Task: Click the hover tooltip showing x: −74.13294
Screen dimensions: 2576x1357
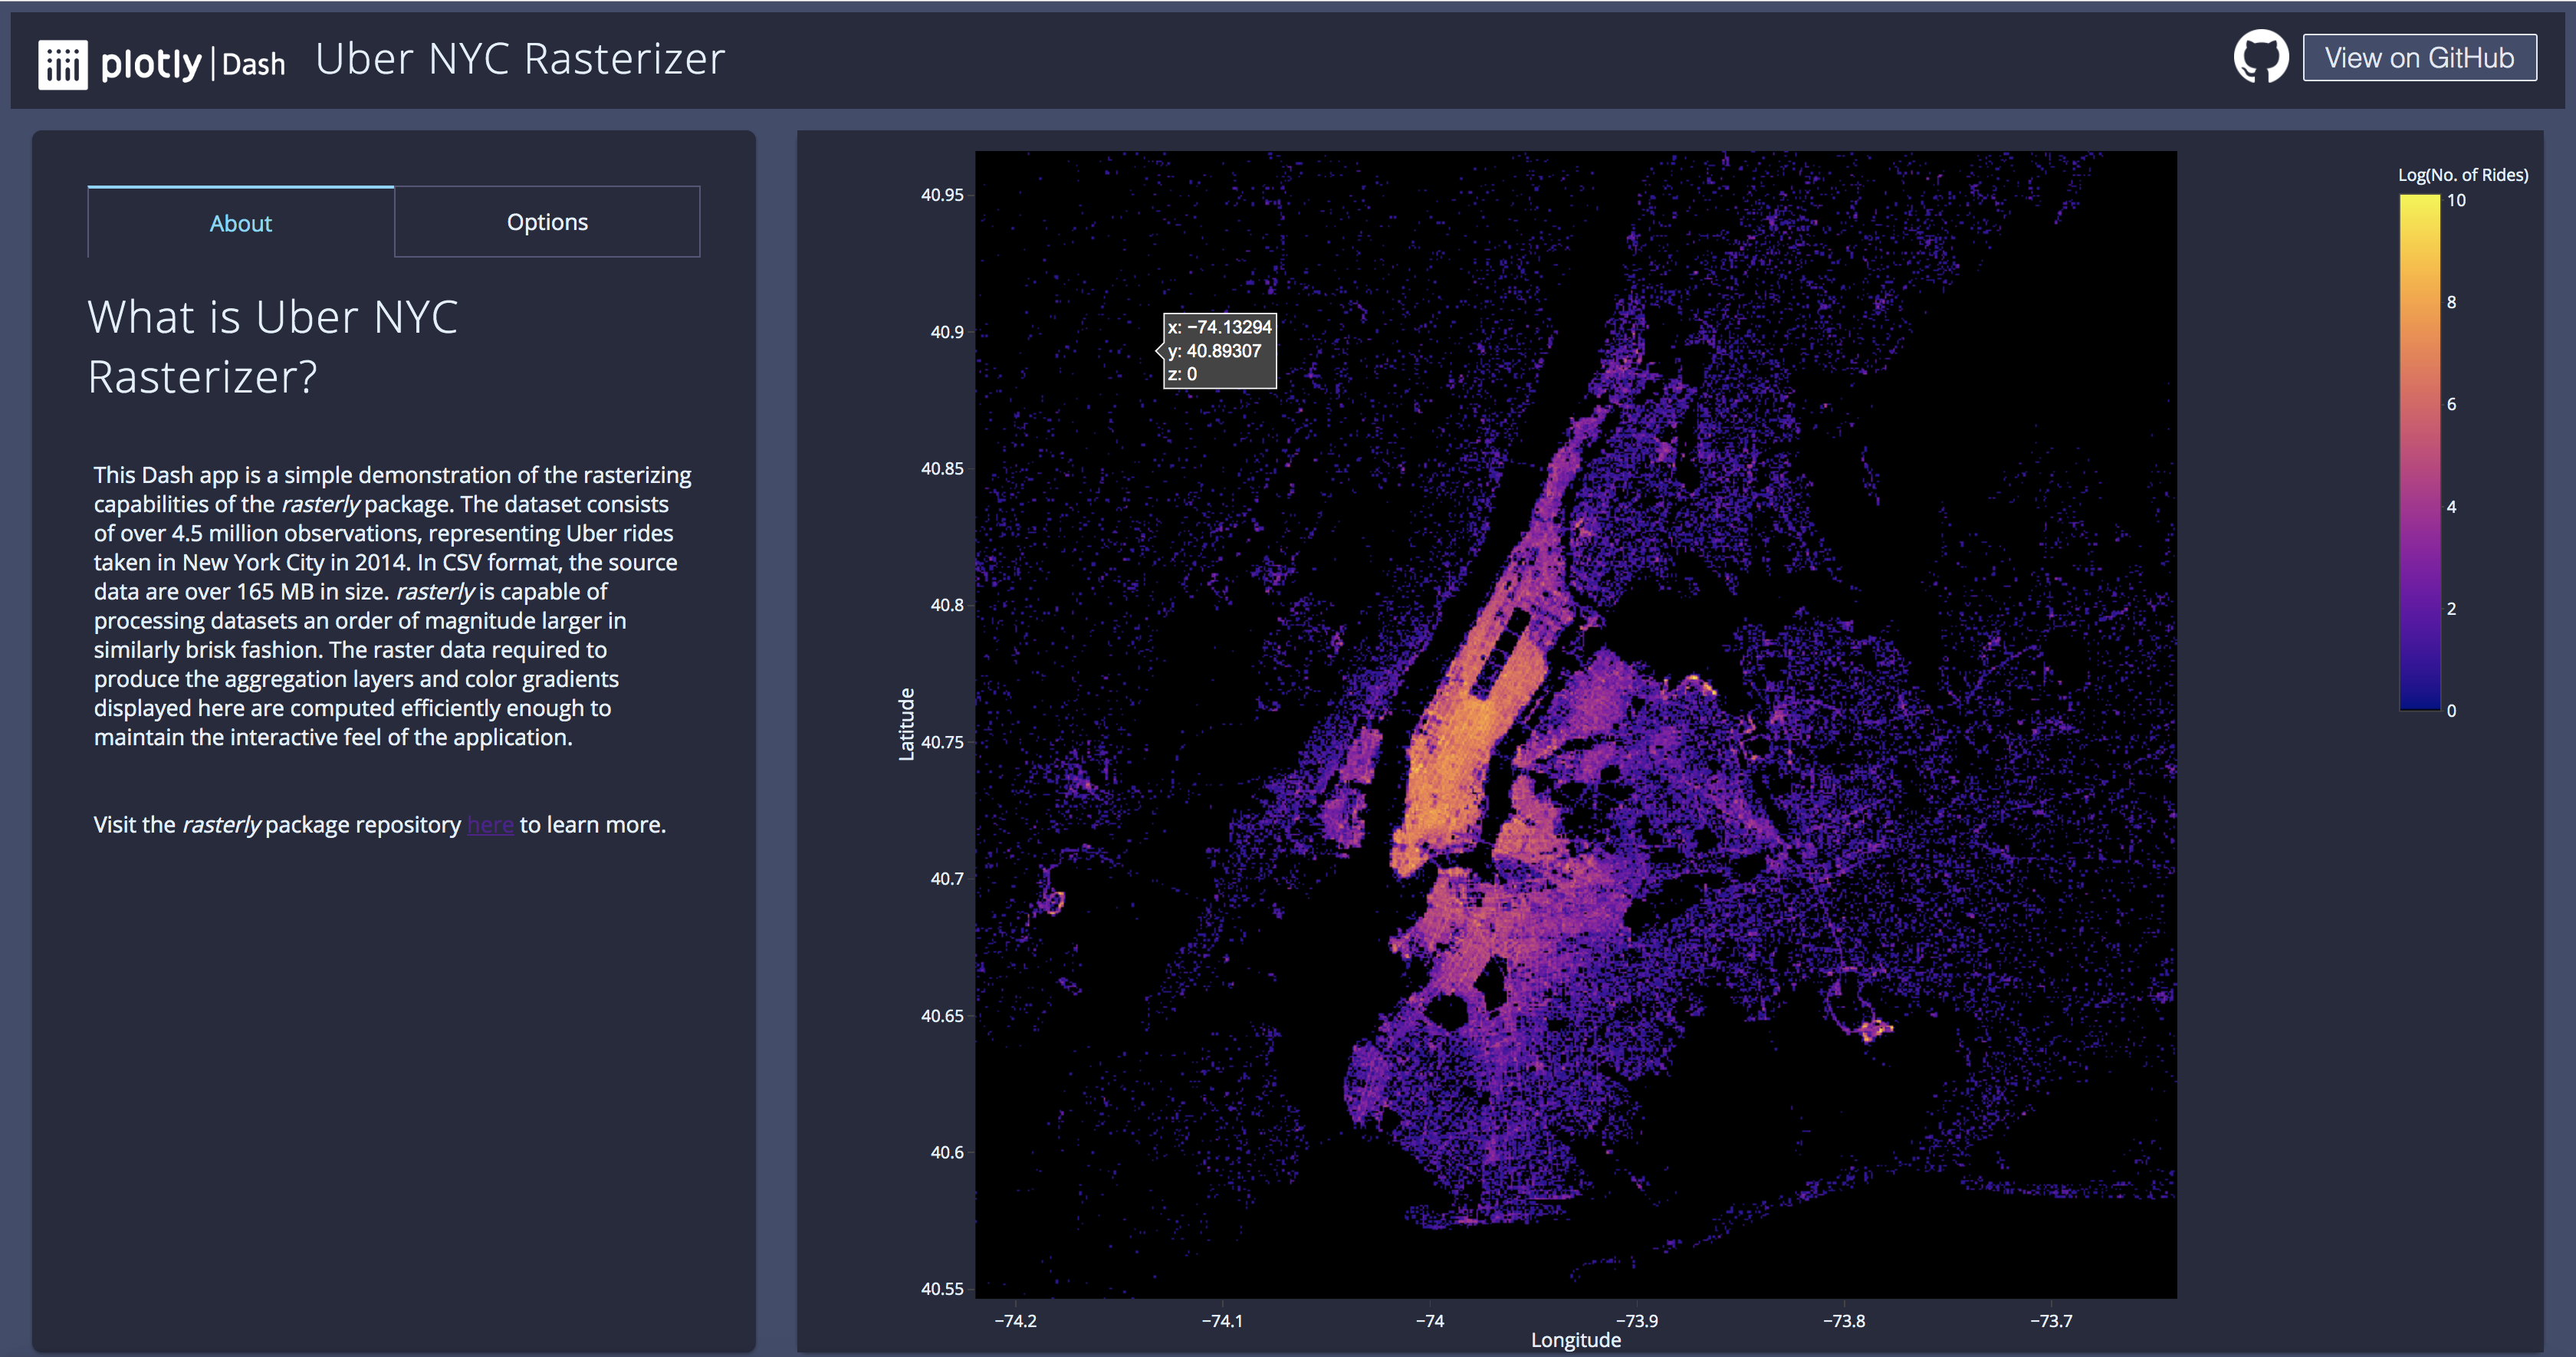Action: (1219, 350)
